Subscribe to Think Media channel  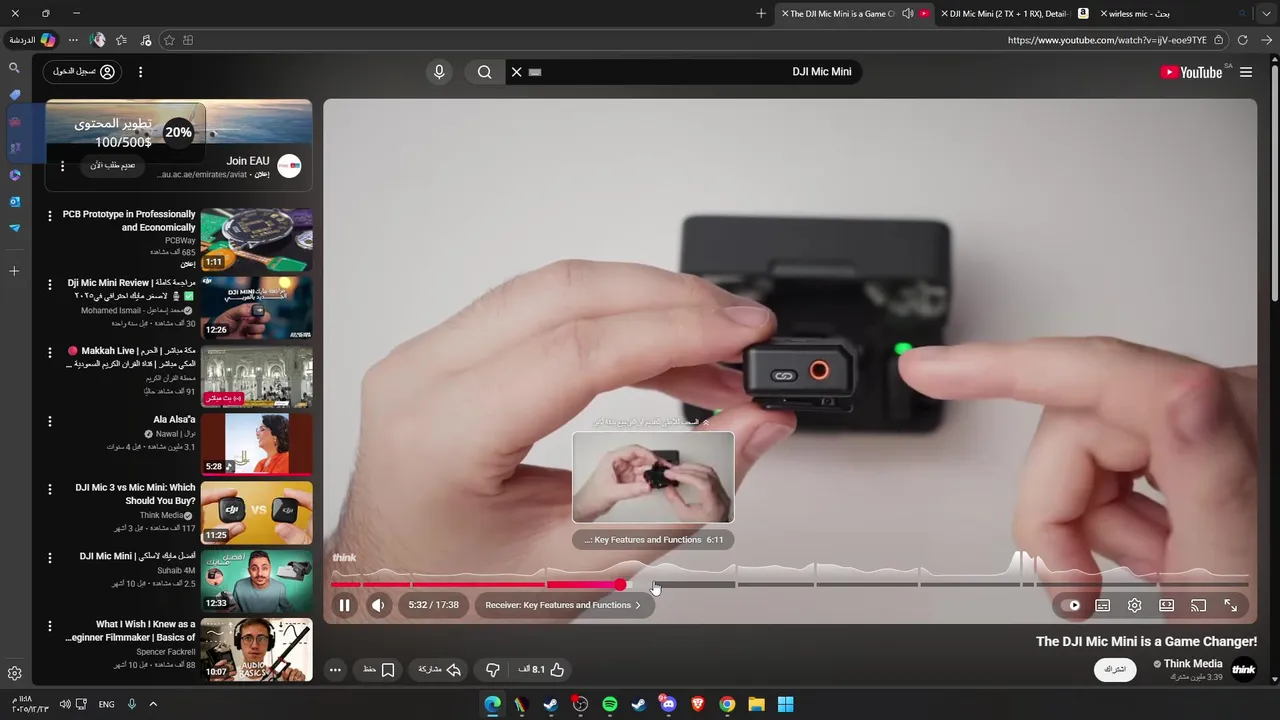1115,670
